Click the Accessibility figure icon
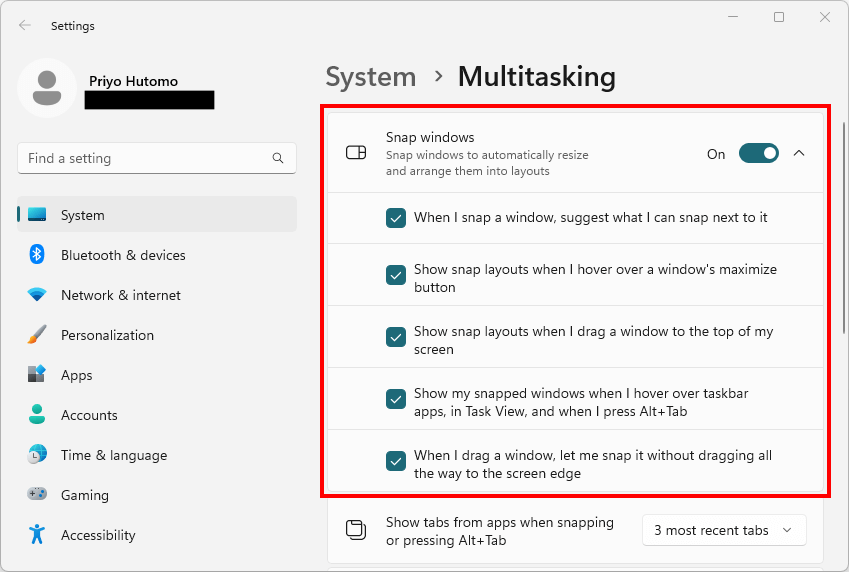 [37, 535]
